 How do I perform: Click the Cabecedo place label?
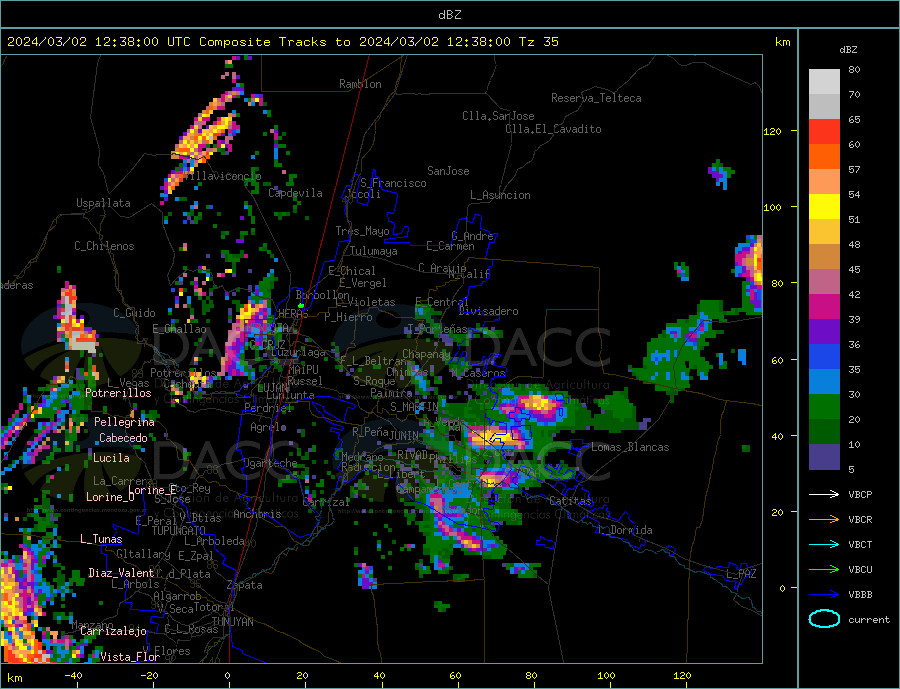pyautogui.click(x=123, y=438)
